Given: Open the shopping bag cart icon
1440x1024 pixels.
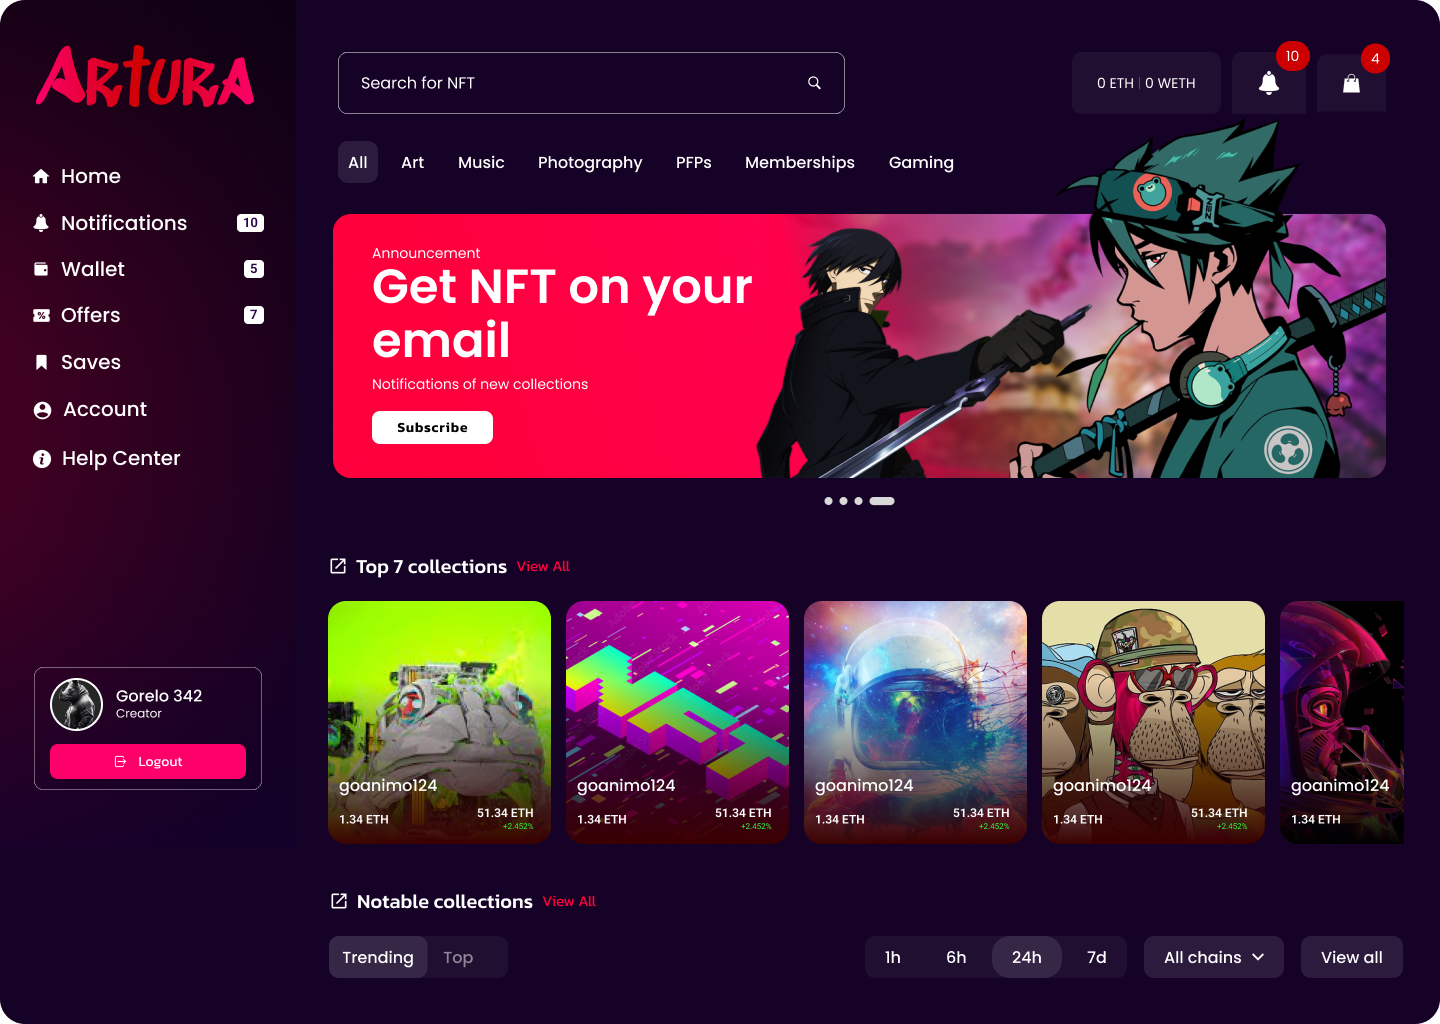Looking at the screenshot, I should (1351, 83).
